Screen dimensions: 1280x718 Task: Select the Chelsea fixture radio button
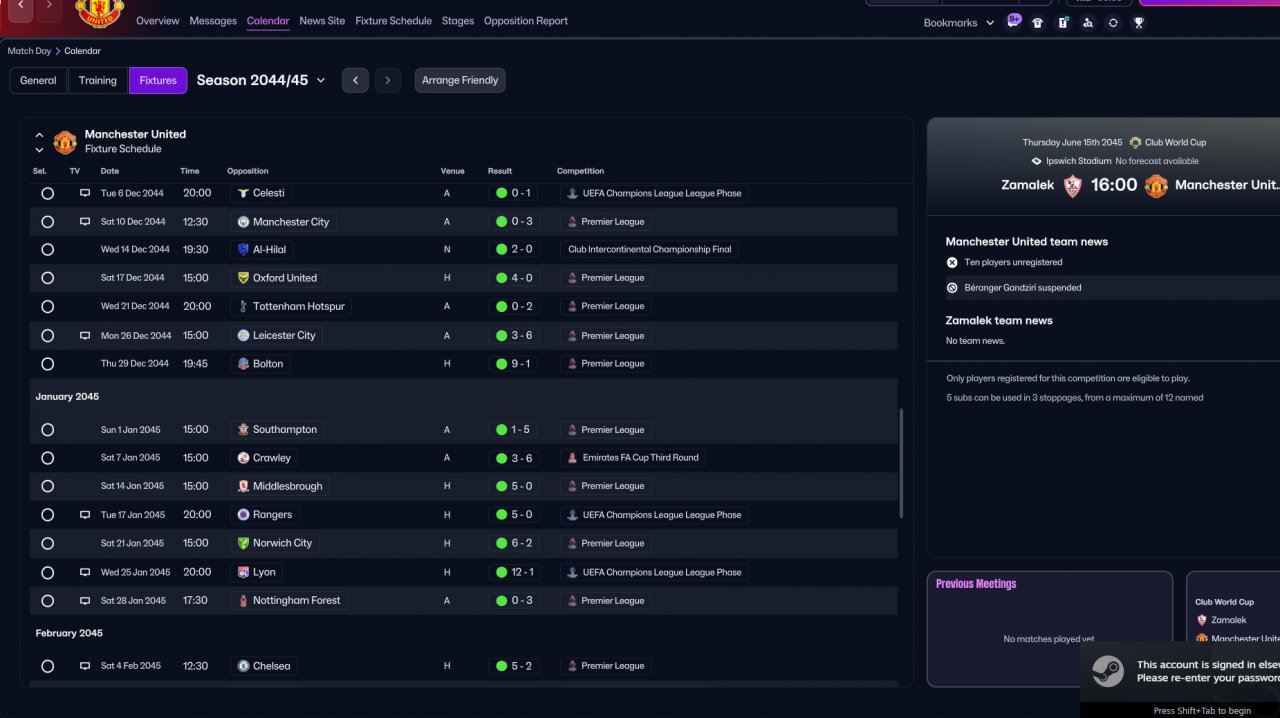point(47,666)
